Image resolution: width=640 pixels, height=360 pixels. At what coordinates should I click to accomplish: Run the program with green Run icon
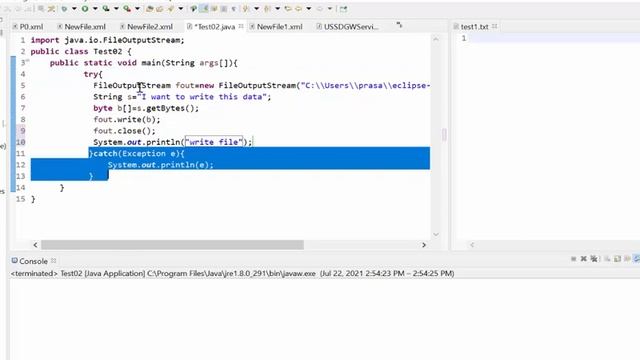[x=85, y=9]
